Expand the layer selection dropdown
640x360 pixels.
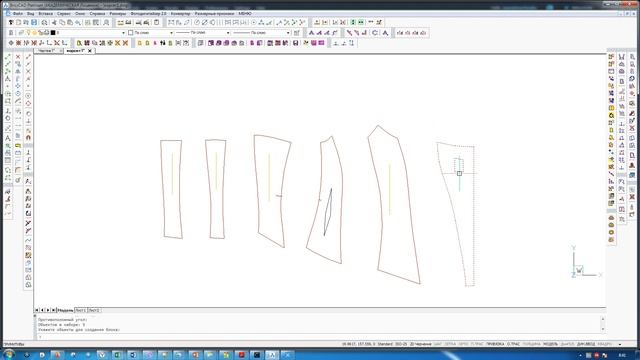(123, 33)
